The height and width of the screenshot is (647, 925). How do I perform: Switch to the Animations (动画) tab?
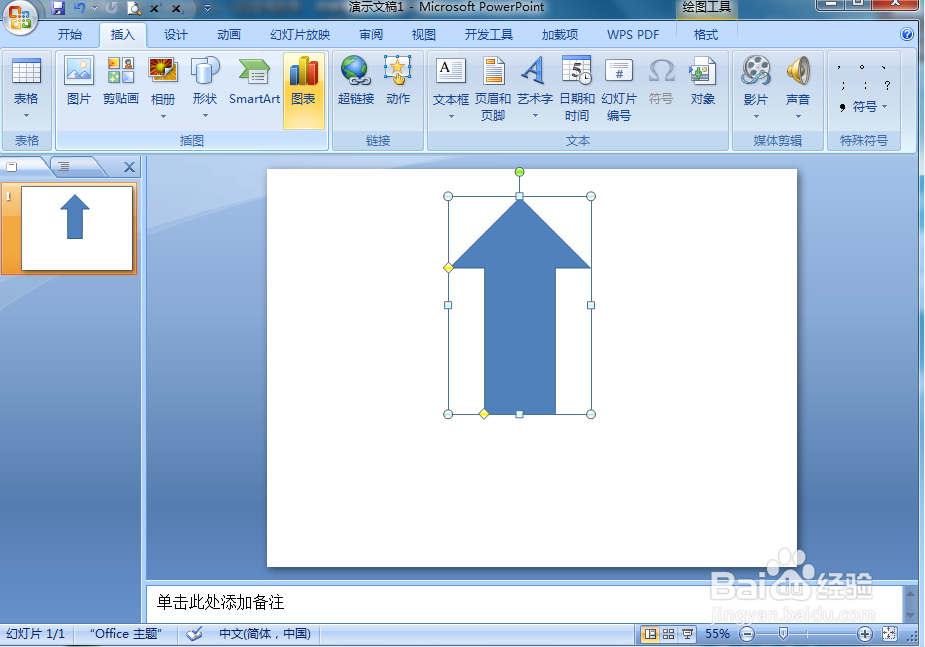click(x=229, y=35)
